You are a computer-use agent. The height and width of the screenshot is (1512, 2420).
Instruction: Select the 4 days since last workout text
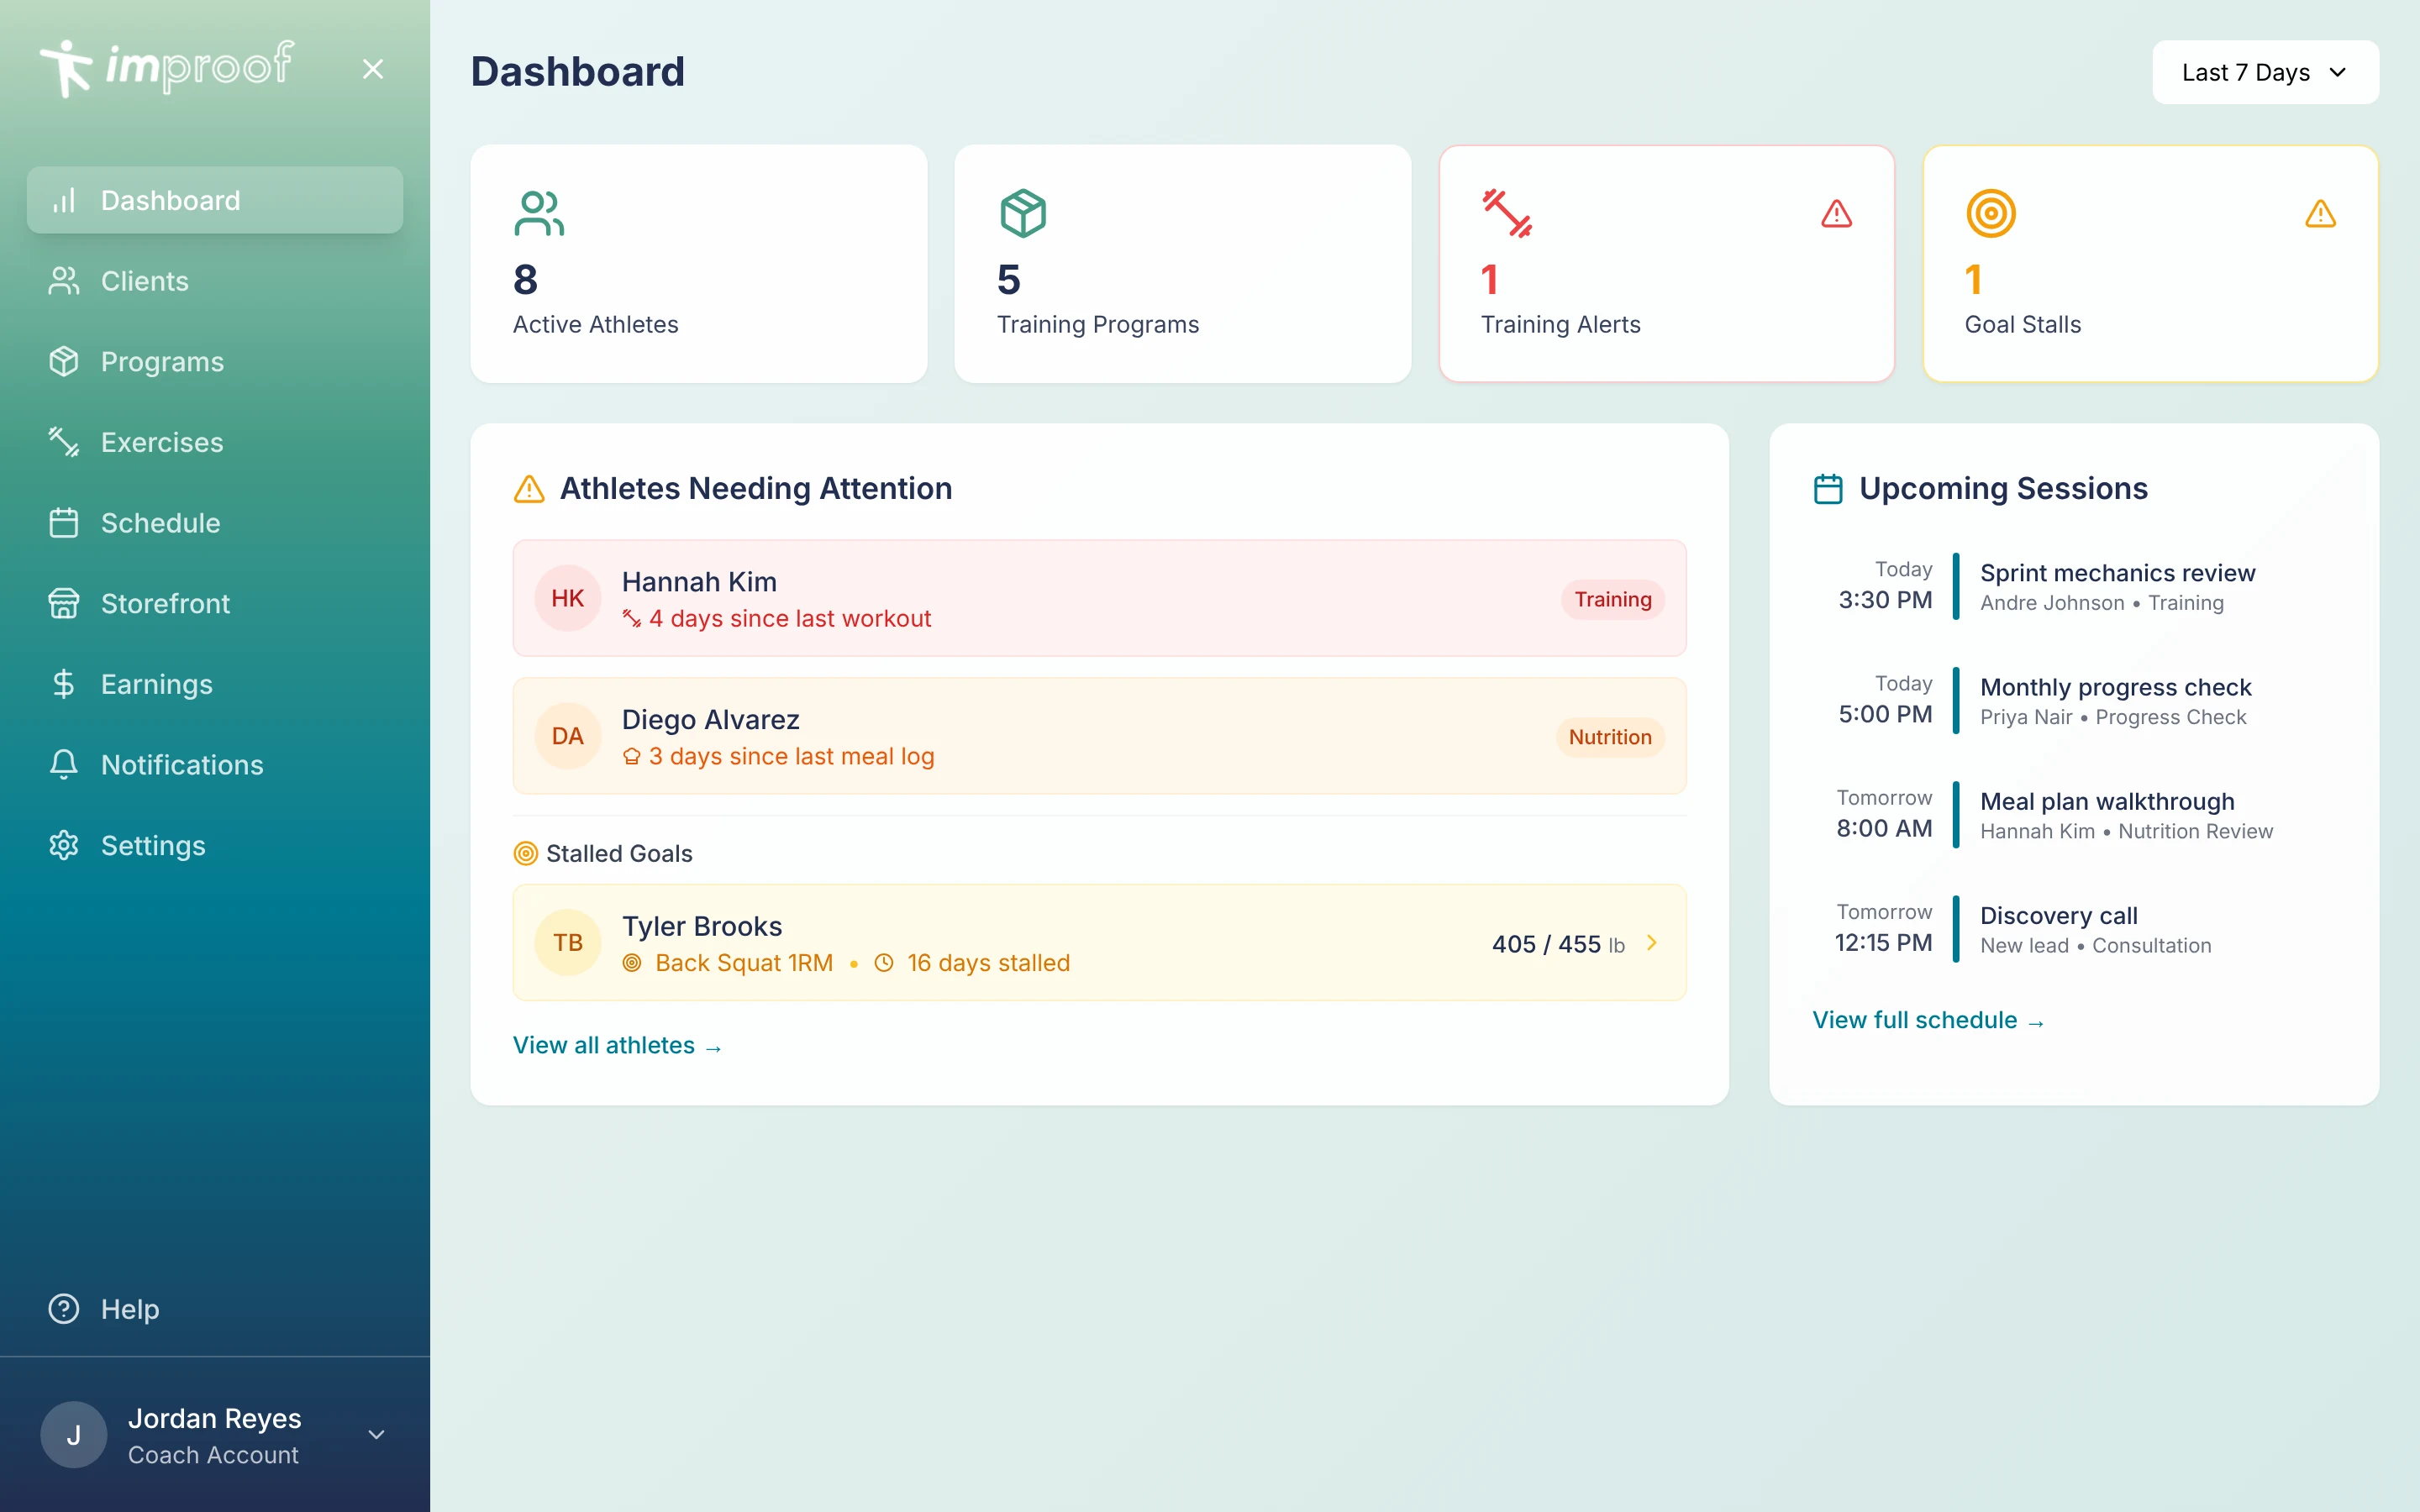coord(790,619)
